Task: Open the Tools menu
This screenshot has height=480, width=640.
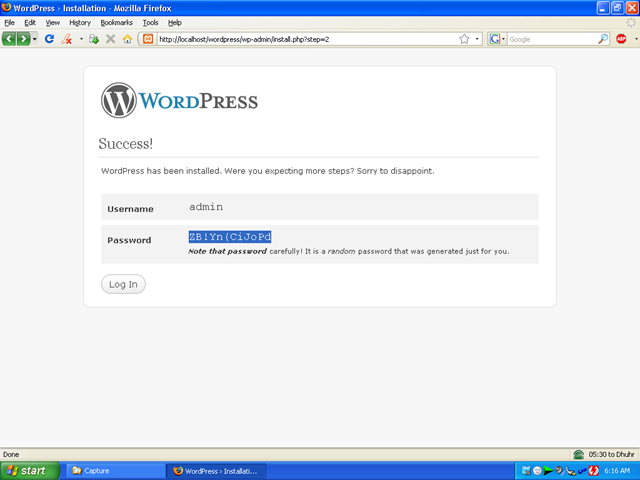Action: [x=151, y=23]
